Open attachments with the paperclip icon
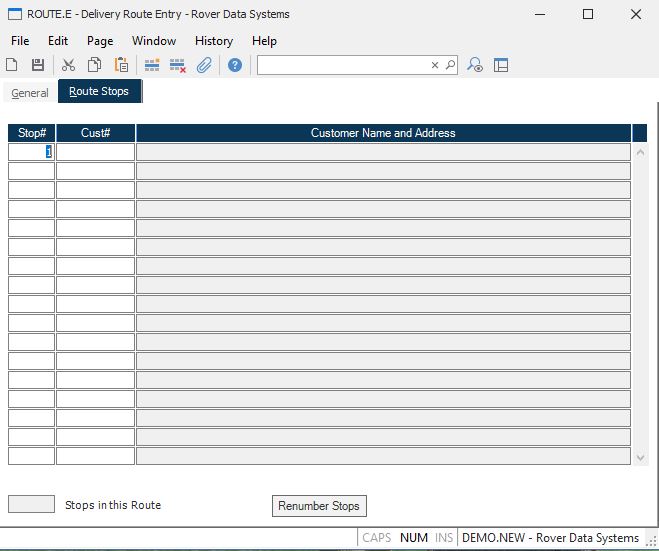 pos(204,65)
